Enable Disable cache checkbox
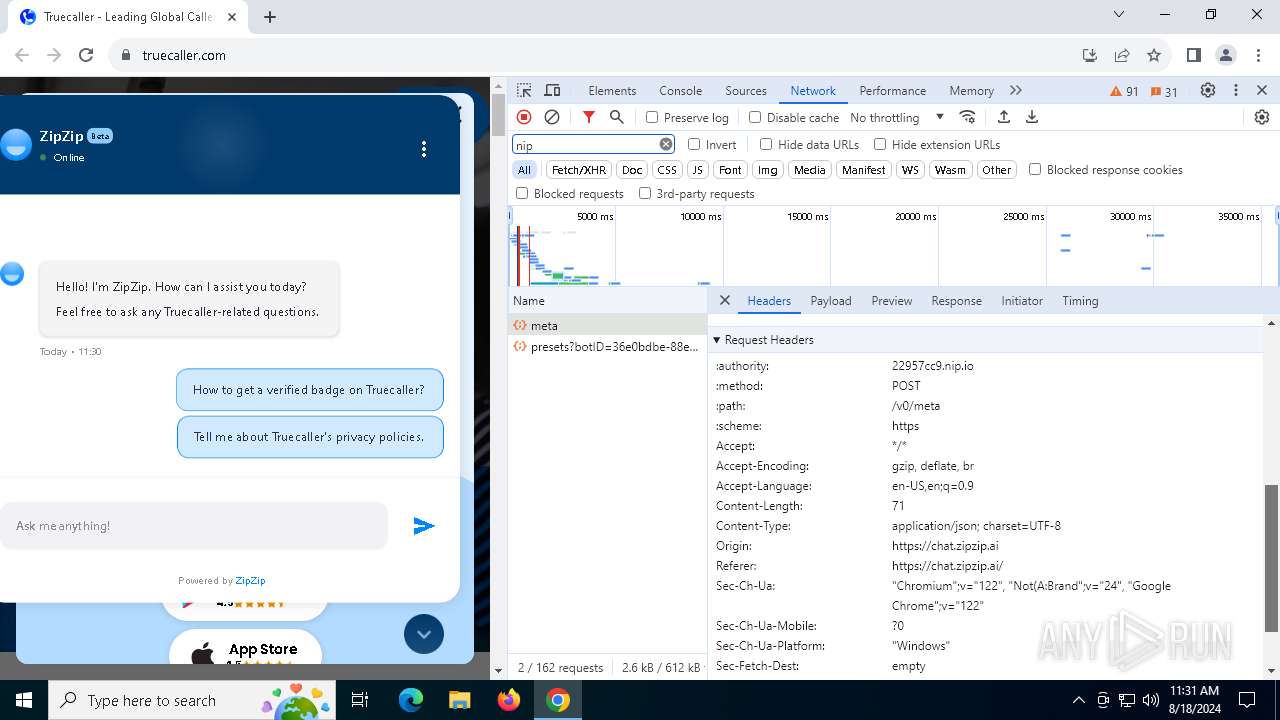Image resolution: width=1280 pixels, height=720 pixels. pyautogui.click(x=755, y=117)
